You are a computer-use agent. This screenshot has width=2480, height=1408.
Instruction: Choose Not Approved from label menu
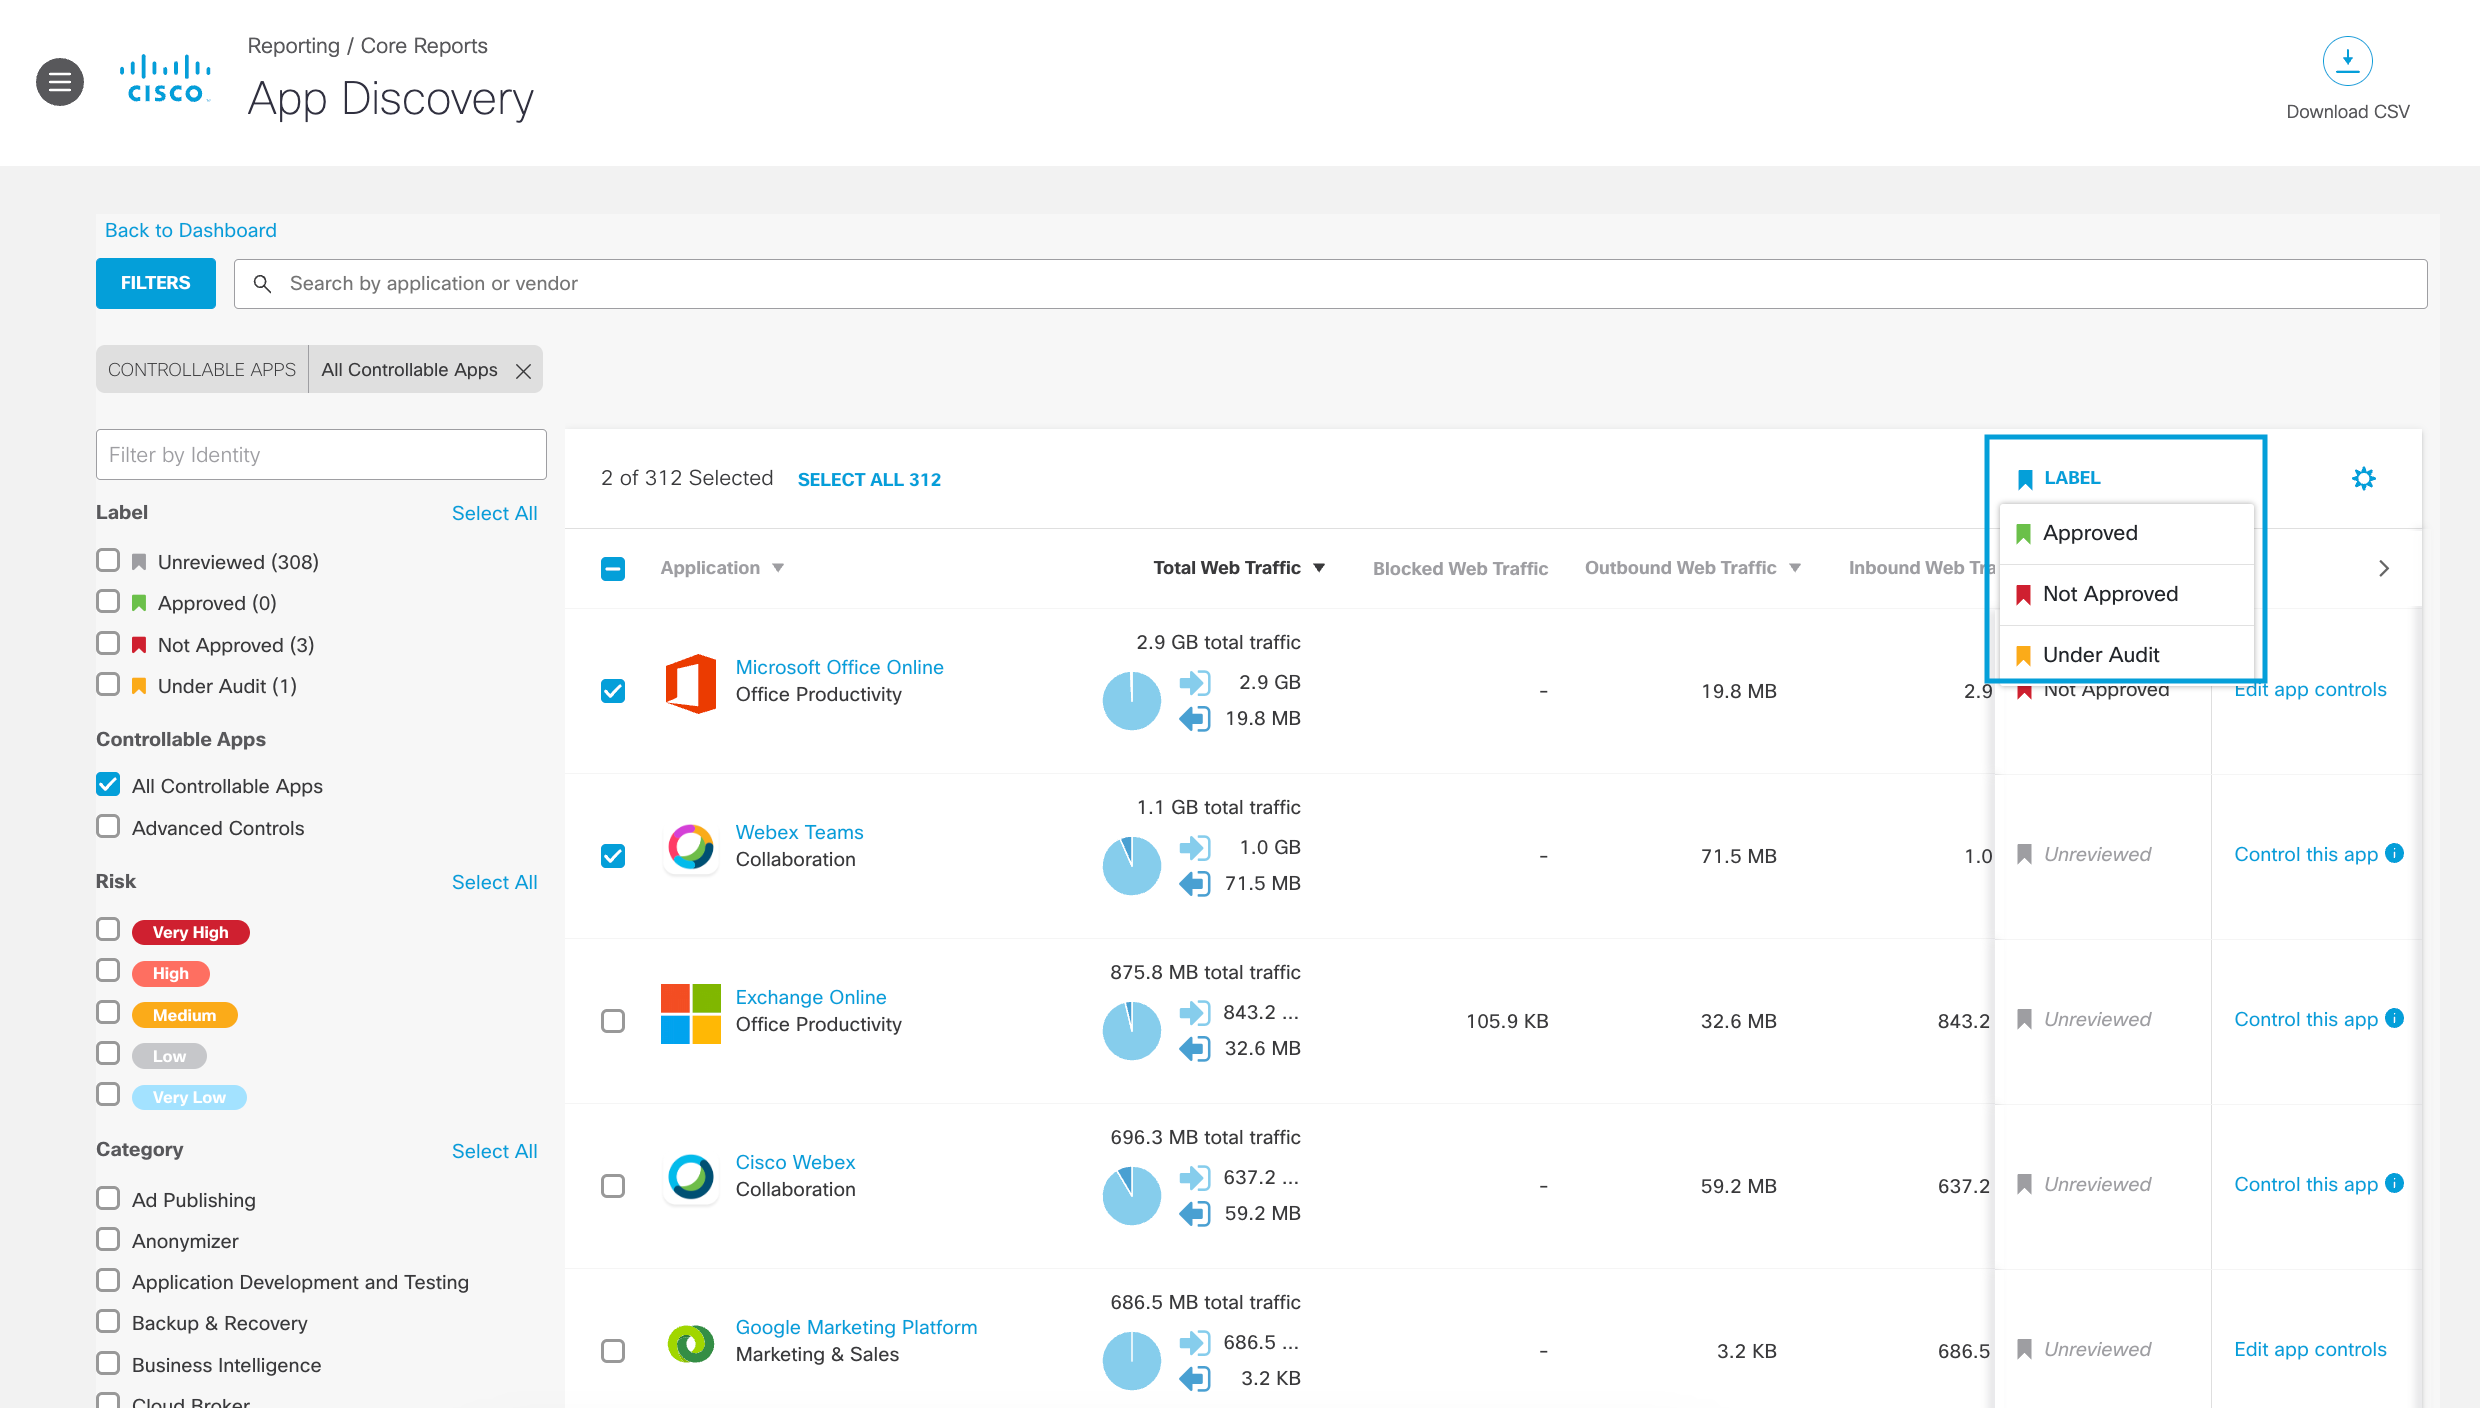(2126, 595)
